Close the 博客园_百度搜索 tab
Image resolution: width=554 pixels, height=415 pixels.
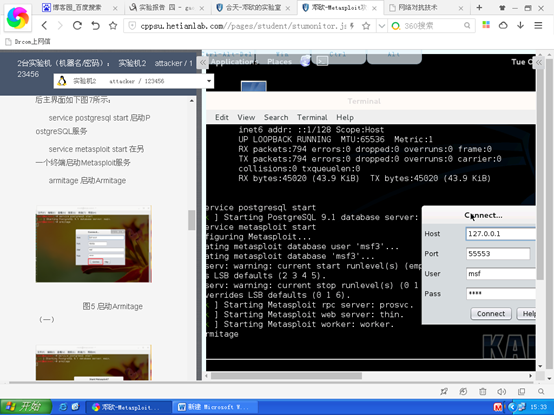[x=115, y=8]
